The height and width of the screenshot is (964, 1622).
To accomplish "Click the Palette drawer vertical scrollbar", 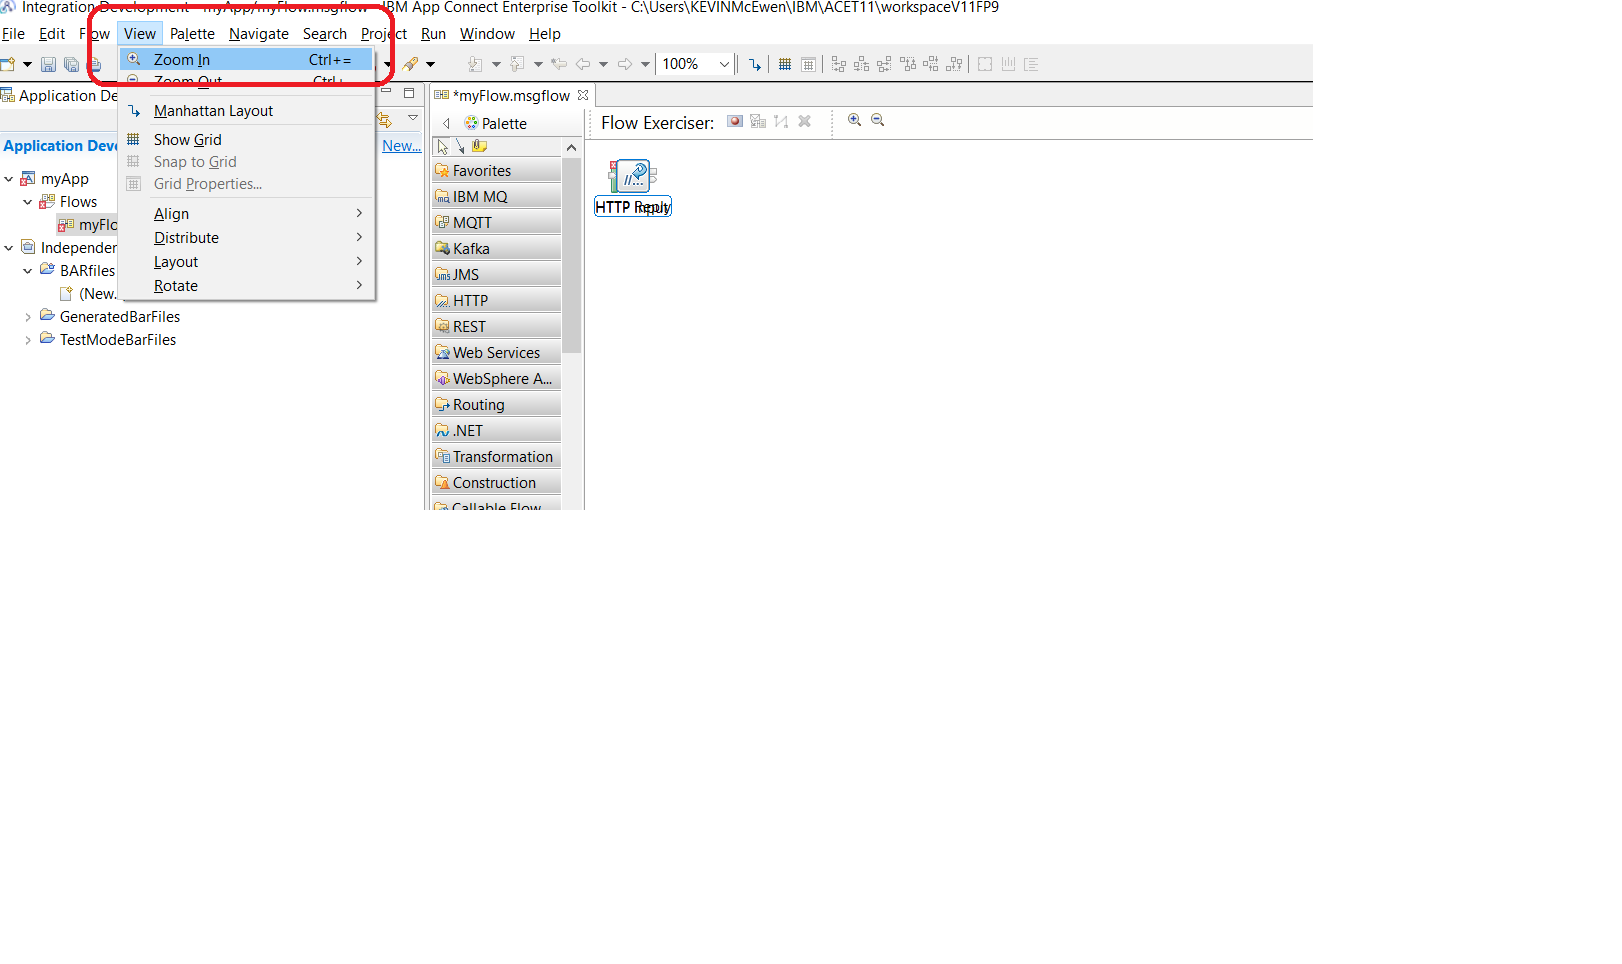I will [x=571, y=260].
